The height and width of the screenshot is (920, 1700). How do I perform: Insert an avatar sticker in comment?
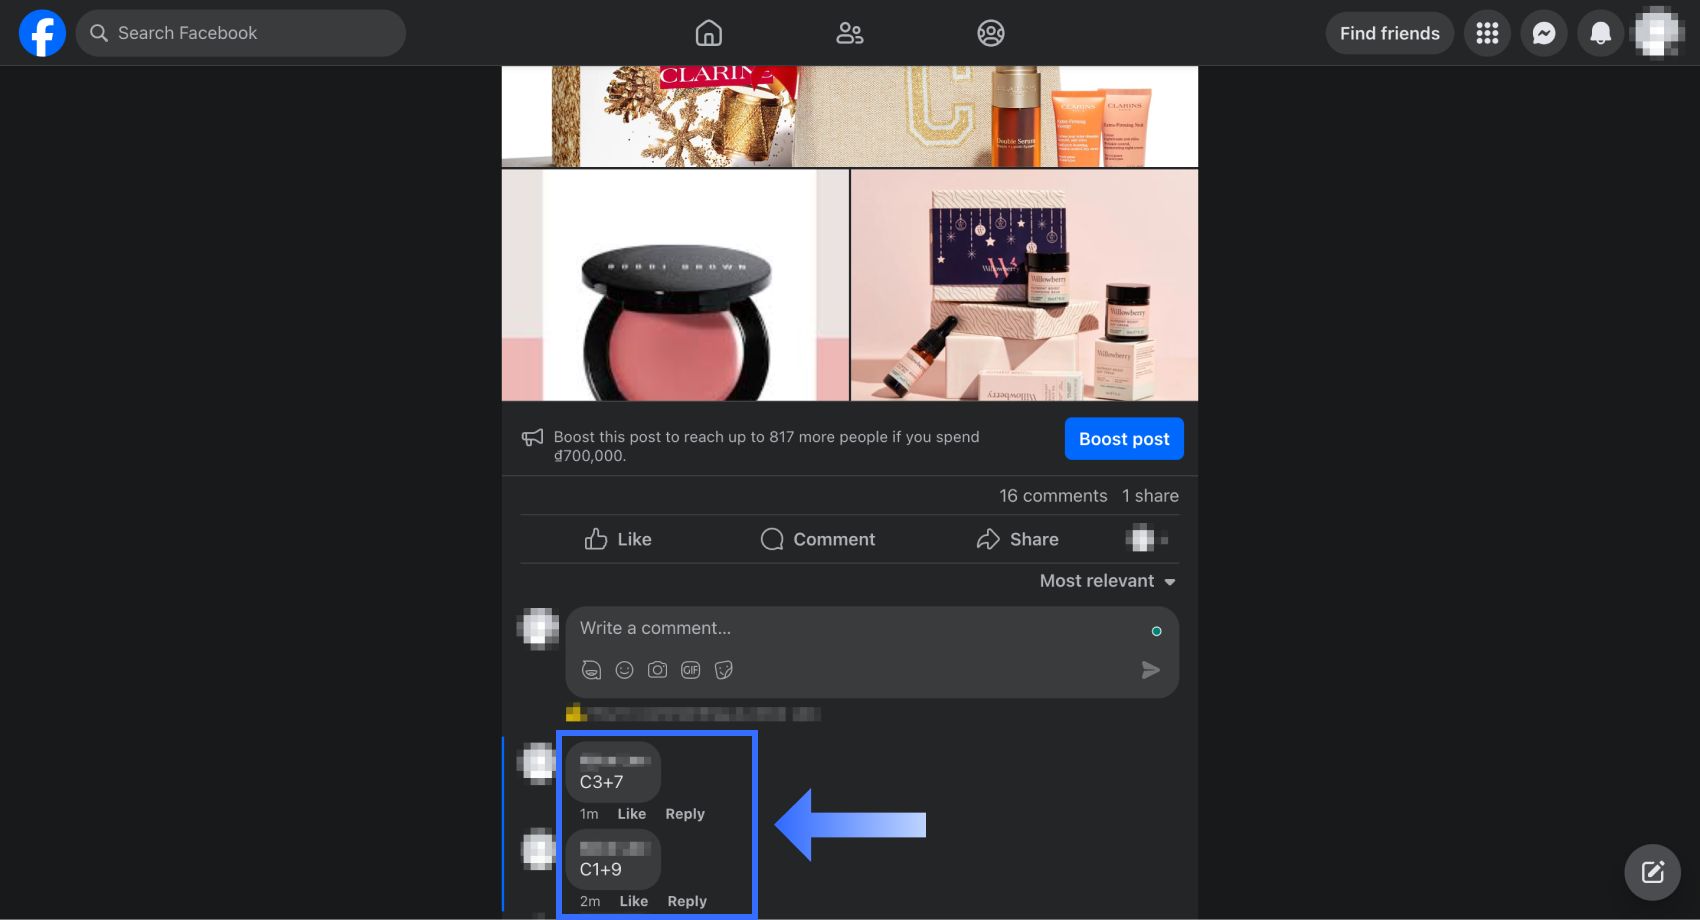coord(592,670)
